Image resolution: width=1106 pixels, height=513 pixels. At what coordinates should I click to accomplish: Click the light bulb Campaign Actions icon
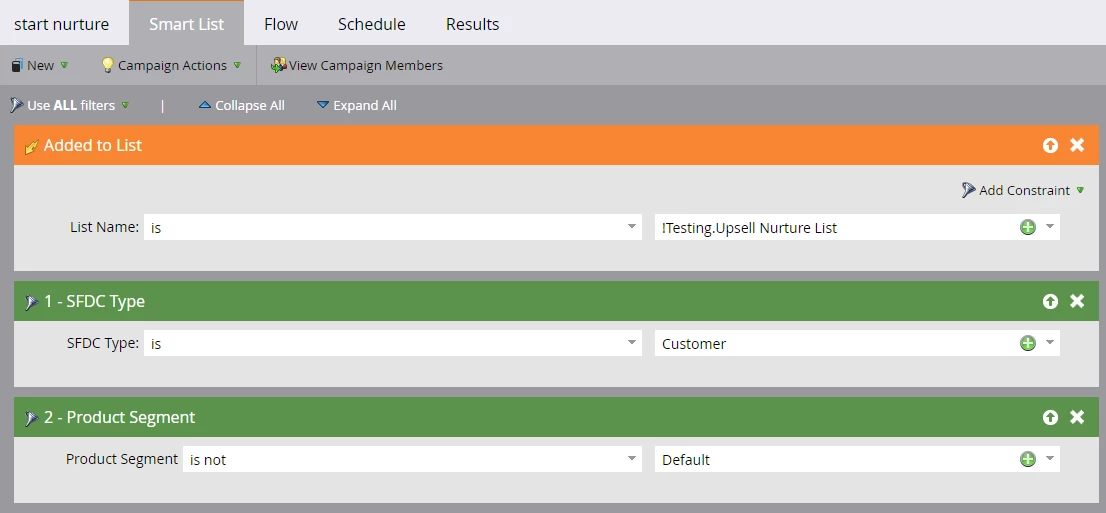(107, 65)
